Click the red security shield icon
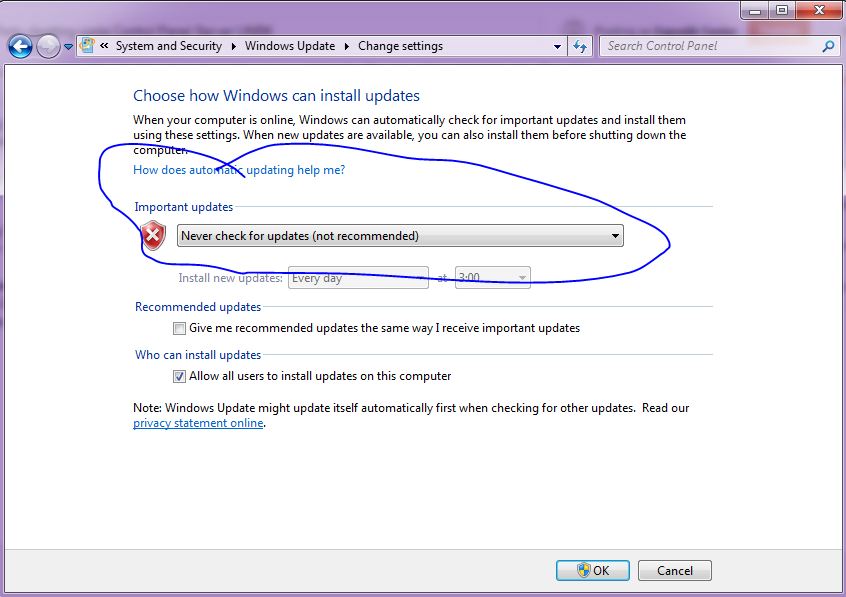846x597 pixels. pos(152,235)
